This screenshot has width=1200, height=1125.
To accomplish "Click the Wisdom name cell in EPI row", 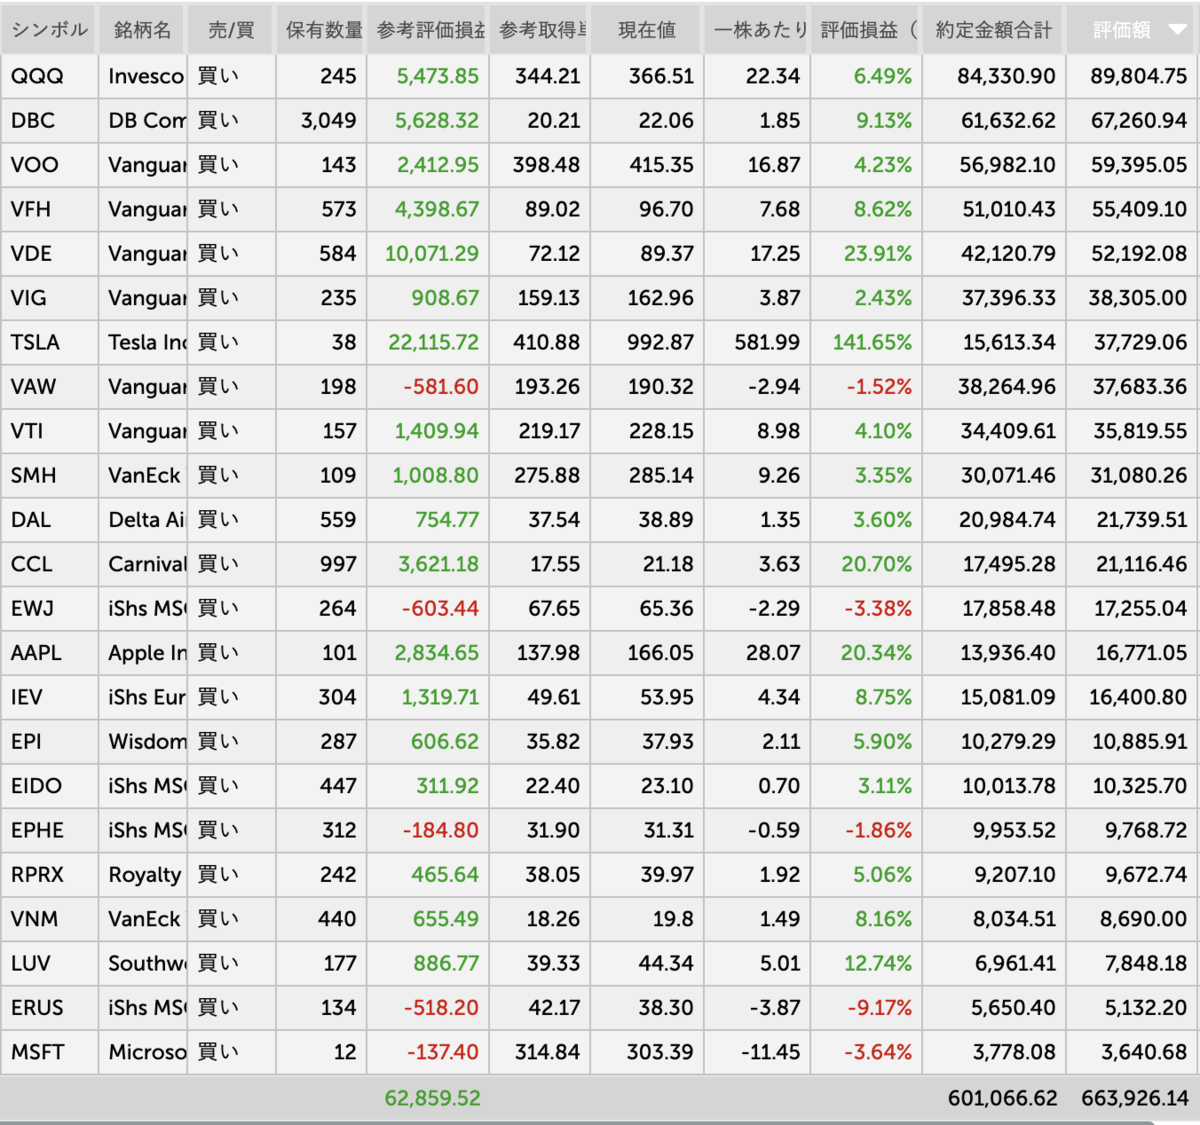I will pos(143,741).
